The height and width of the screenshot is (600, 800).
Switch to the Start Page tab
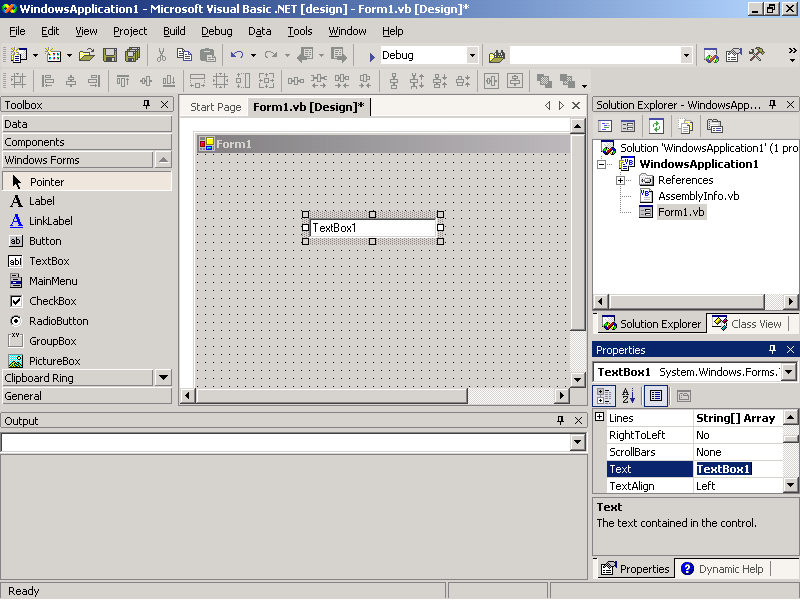tap(215, 107)
